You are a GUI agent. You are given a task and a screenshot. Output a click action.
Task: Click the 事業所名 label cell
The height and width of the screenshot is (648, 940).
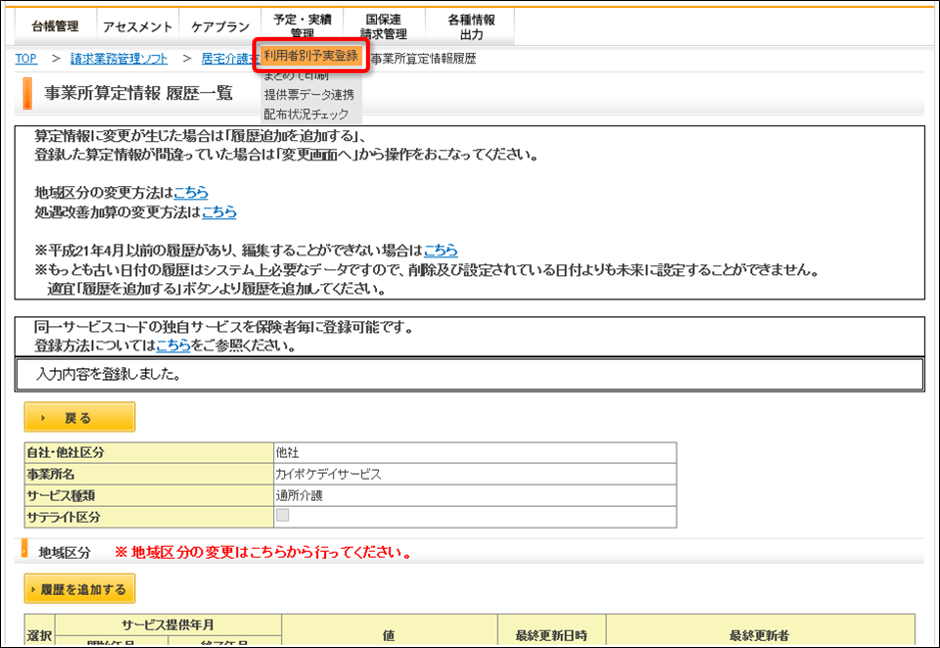pos(149,474)
